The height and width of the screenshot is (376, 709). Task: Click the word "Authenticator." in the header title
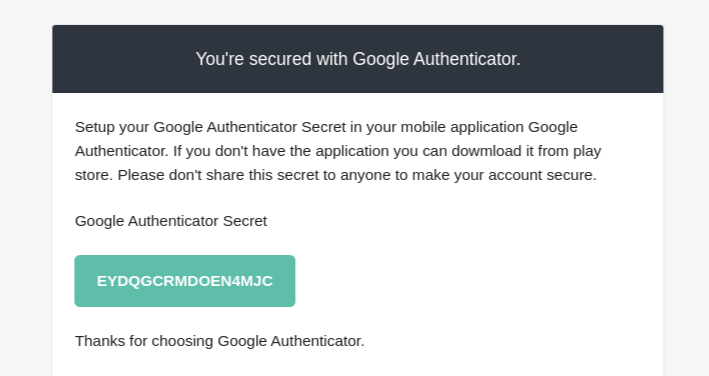467,59
